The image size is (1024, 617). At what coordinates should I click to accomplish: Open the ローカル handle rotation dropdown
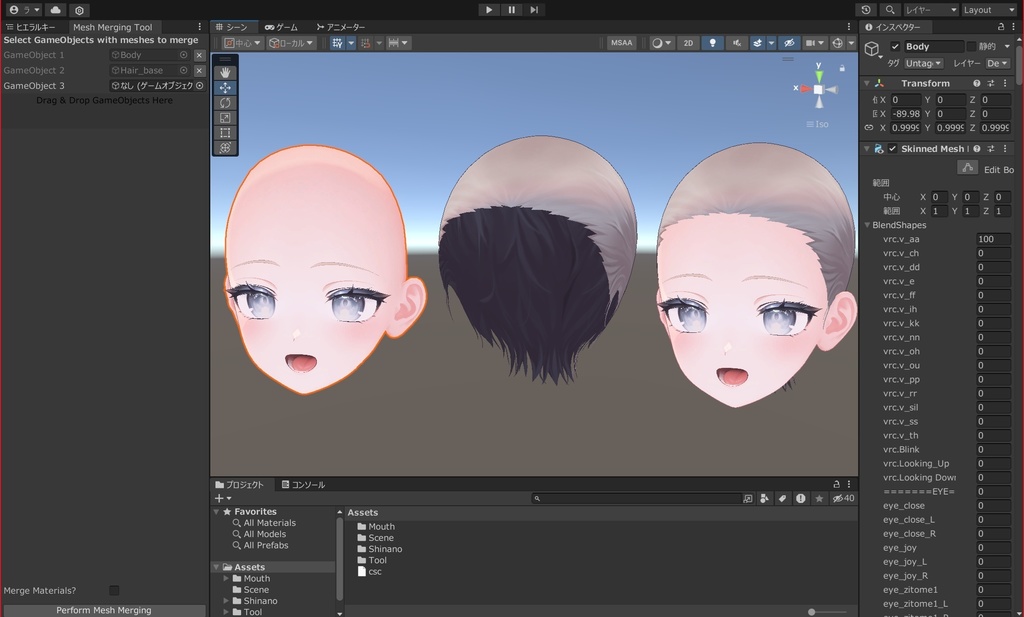(x=291, y=43)
